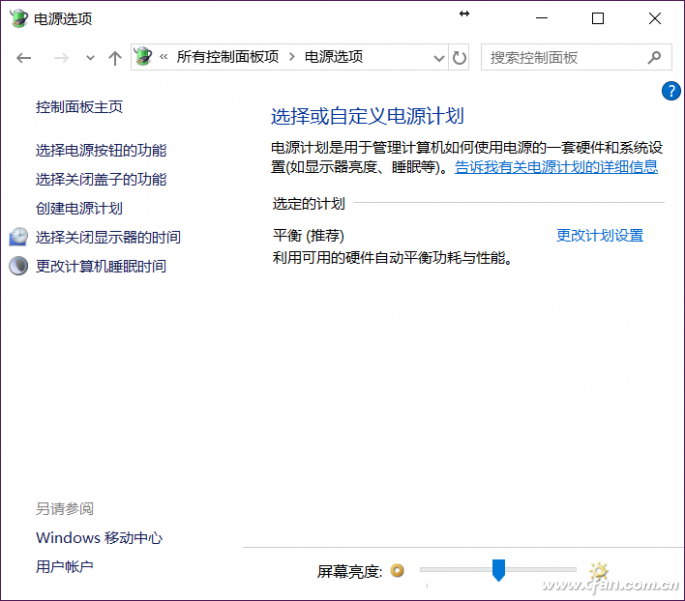Open 告诉我有关电源计划的详细信息 link
This screenshot has height=601, width=685.
(556, 167)
